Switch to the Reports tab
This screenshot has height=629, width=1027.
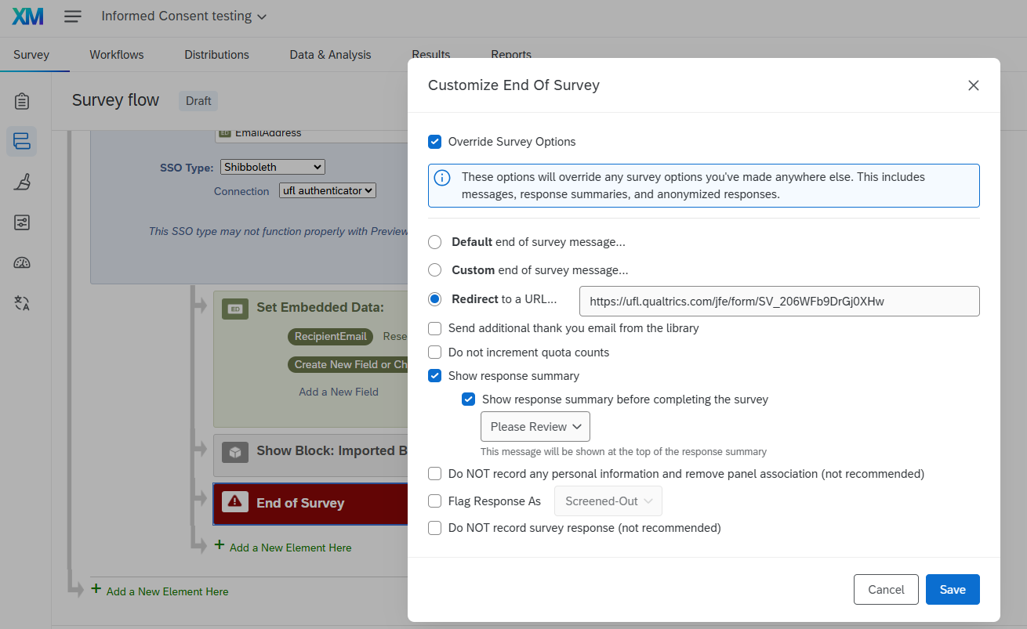coord(511,54)
